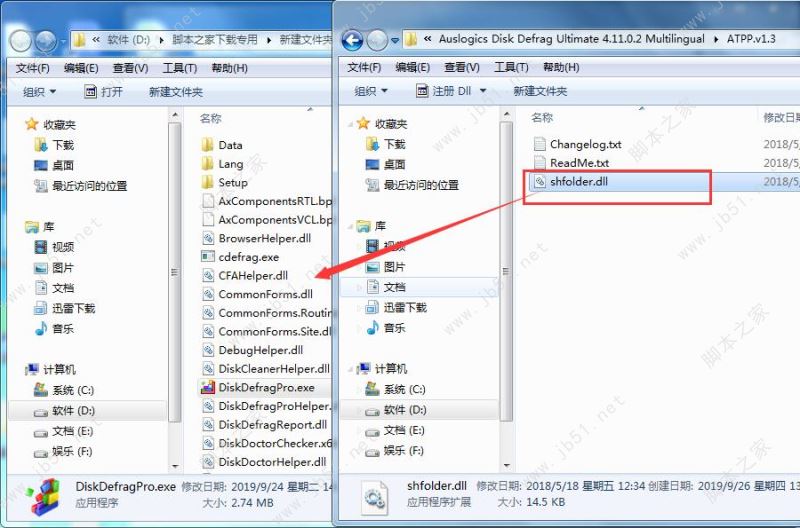This screenshot has height=528, width=800.
Task: Click 新建文件夹 button in the right window
Action: coord(540,91)
